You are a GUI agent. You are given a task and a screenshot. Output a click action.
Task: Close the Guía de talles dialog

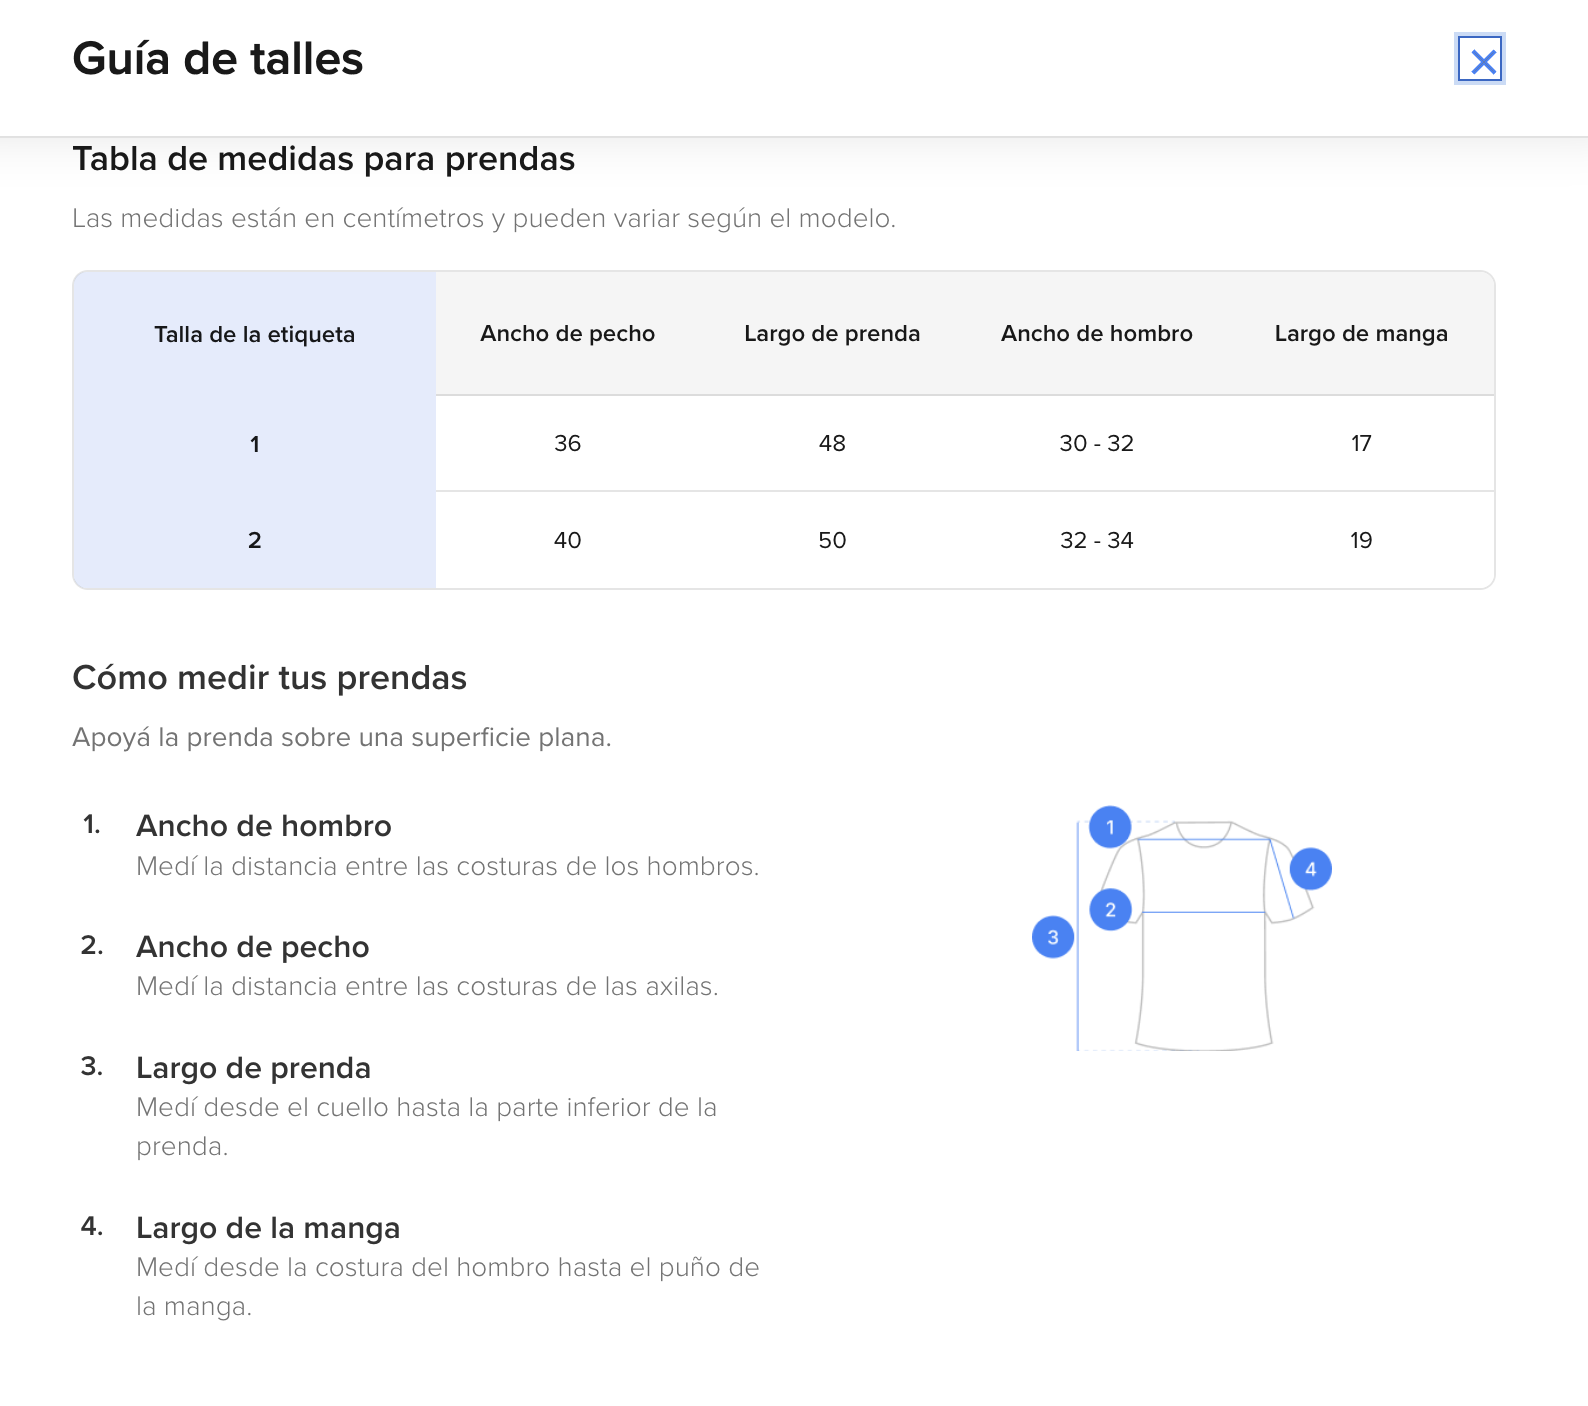coord(1480,60)
